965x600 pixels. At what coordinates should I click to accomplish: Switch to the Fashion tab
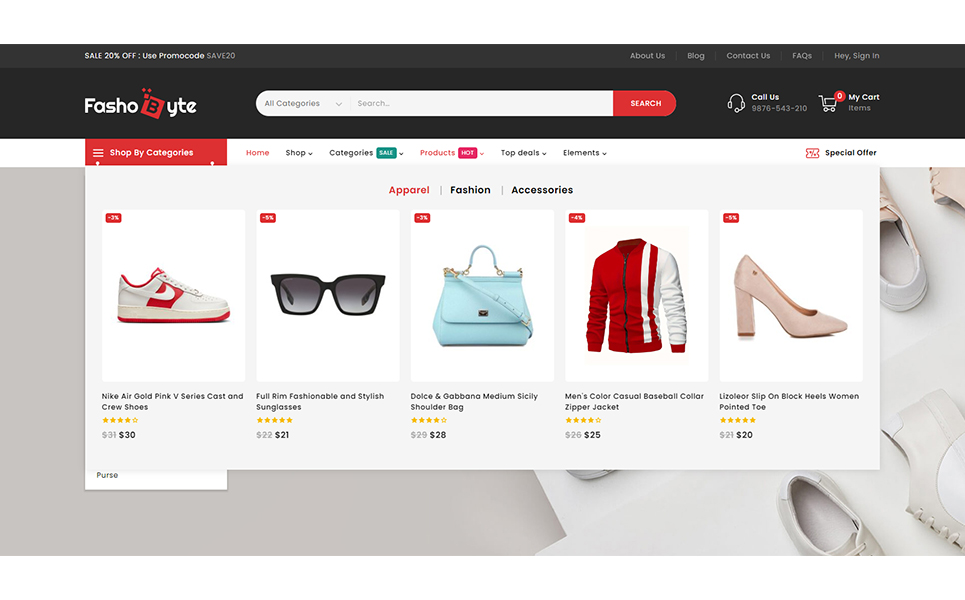470,190
